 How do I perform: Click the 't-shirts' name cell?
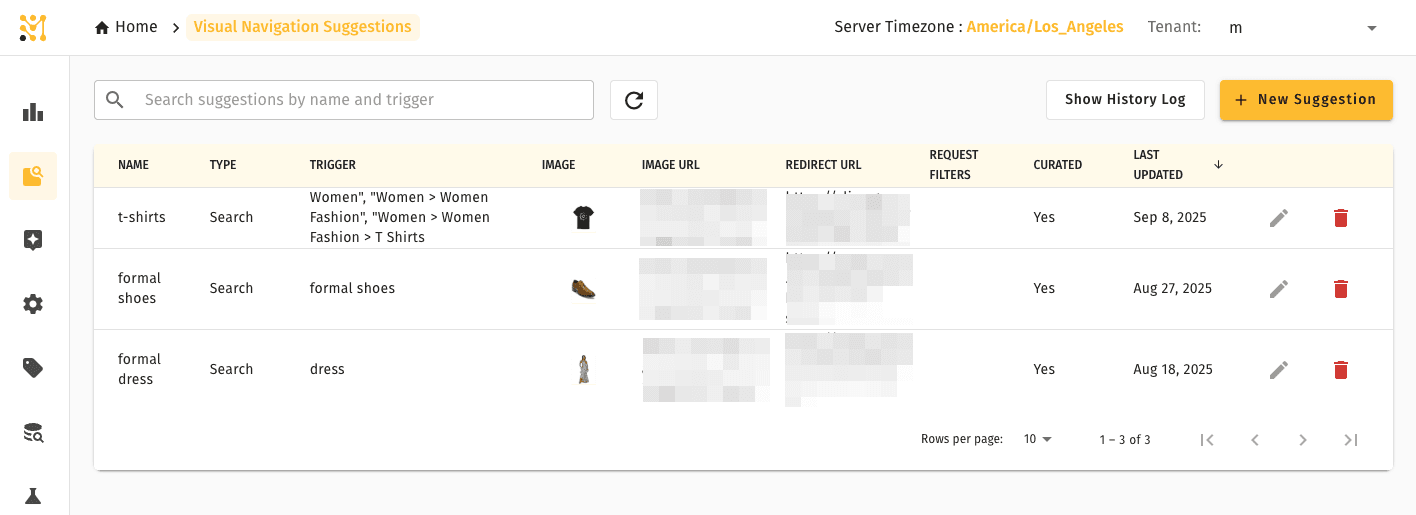click(x=142, y=218)
